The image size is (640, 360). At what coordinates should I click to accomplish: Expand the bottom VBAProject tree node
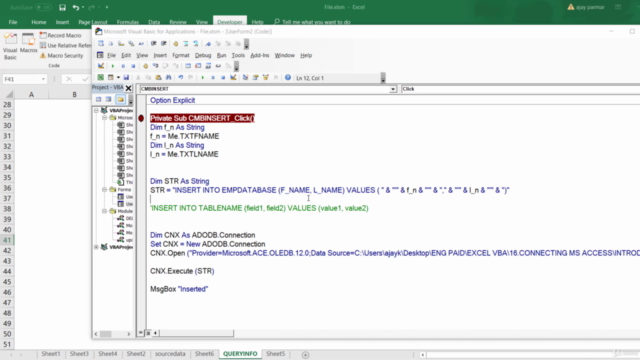pyautogui.click(x=96, y=247)
